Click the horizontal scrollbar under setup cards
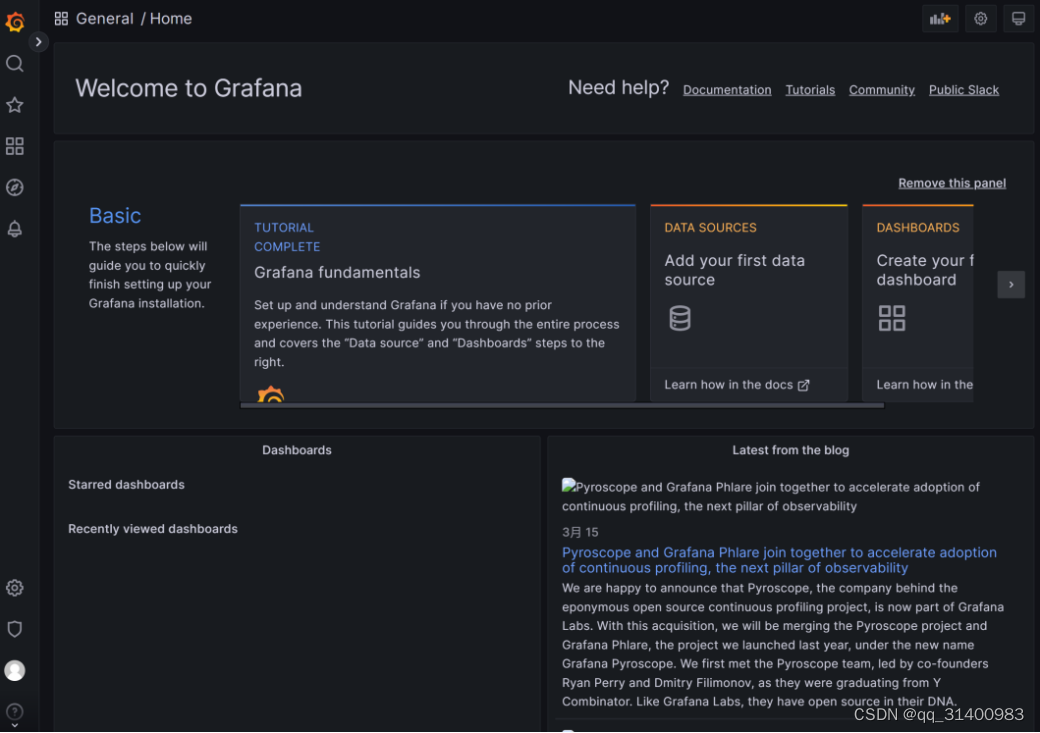1040x733 pixels. tap(562, 405)
